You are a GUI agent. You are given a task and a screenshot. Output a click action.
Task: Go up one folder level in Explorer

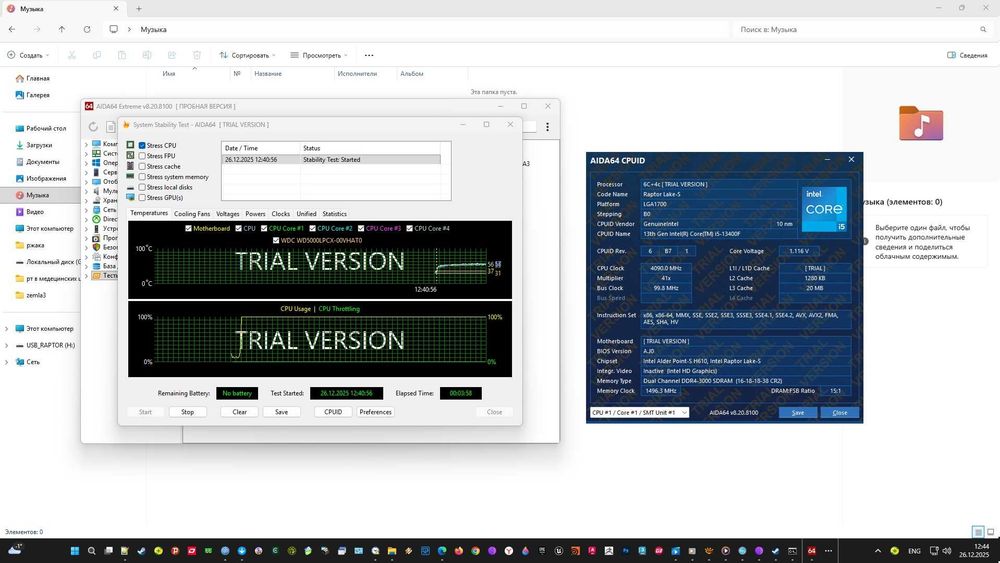[62, 29]
